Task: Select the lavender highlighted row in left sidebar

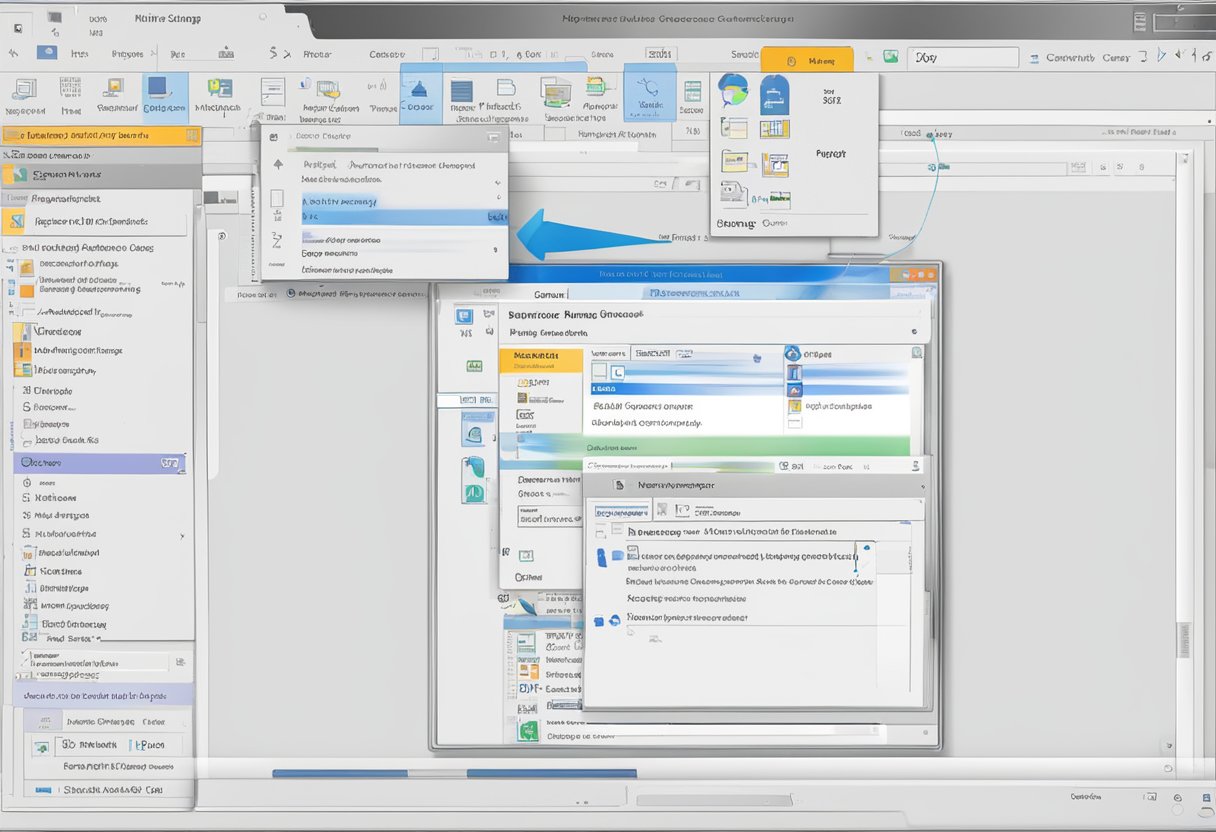Action: pyautogui.click(x=98, y=463)
